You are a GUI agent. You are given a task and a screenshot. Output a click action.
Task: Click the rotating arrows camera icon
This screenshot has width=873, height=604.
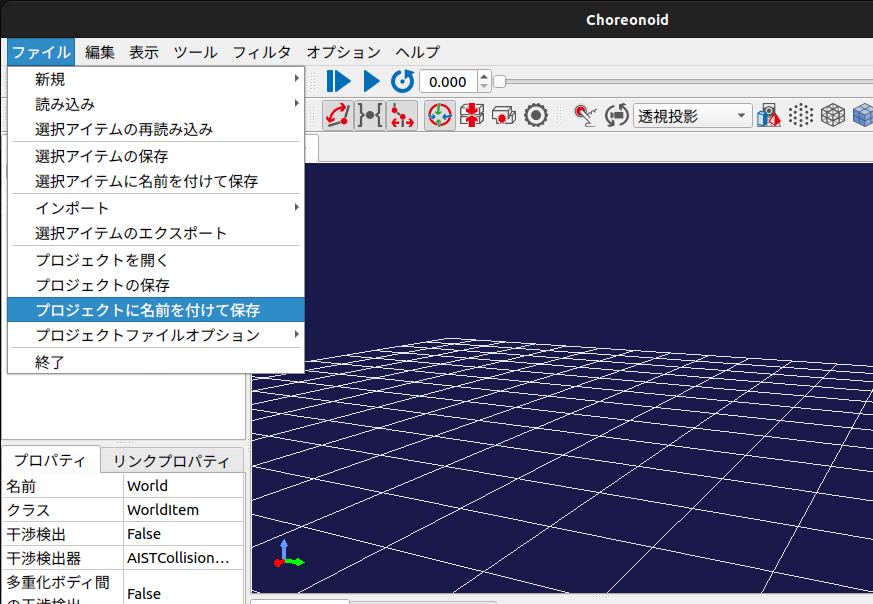617,116
